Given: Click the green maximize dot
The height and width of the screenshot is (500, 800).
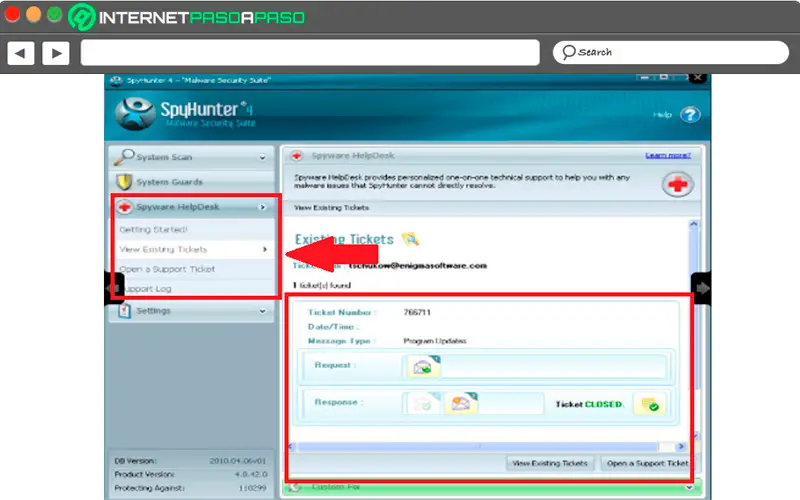Looking at the screenshot, I should [x=55, y=15].
